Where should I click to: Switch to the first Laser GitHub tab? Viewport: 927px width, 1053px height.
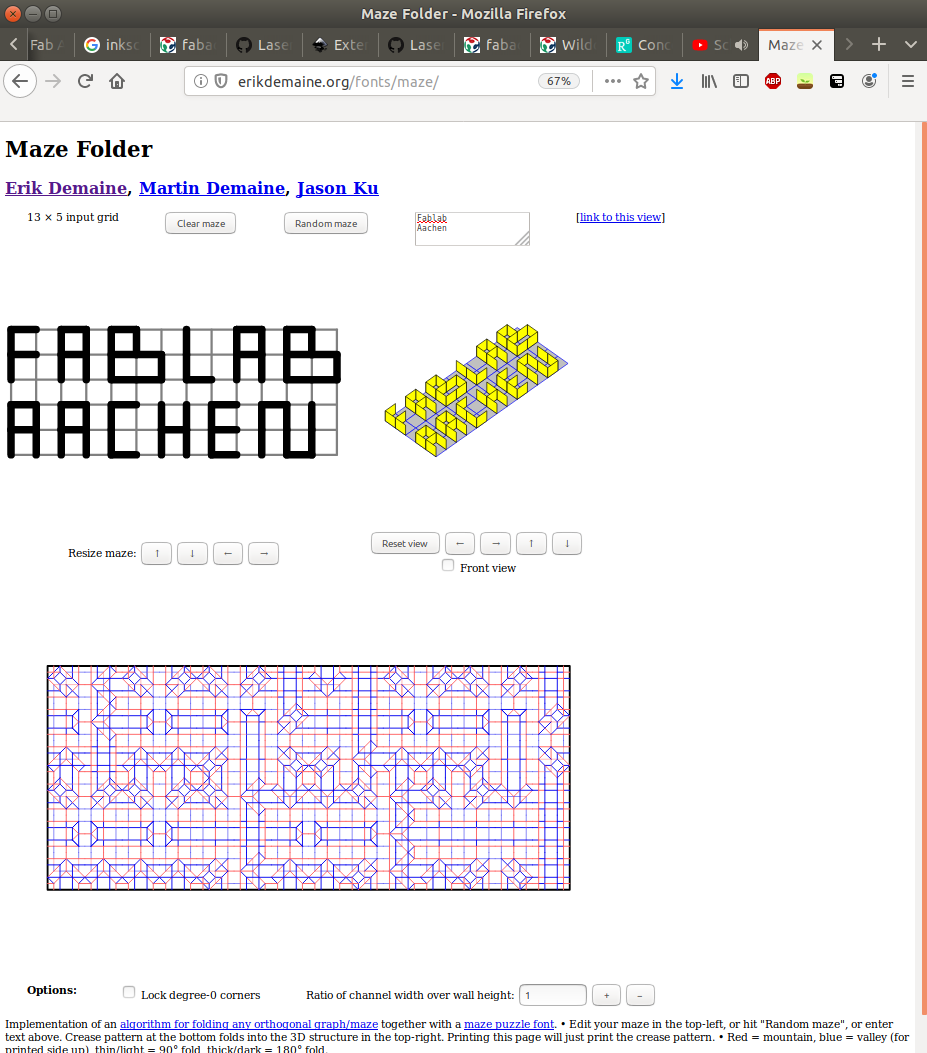click(x=265, y=45)
